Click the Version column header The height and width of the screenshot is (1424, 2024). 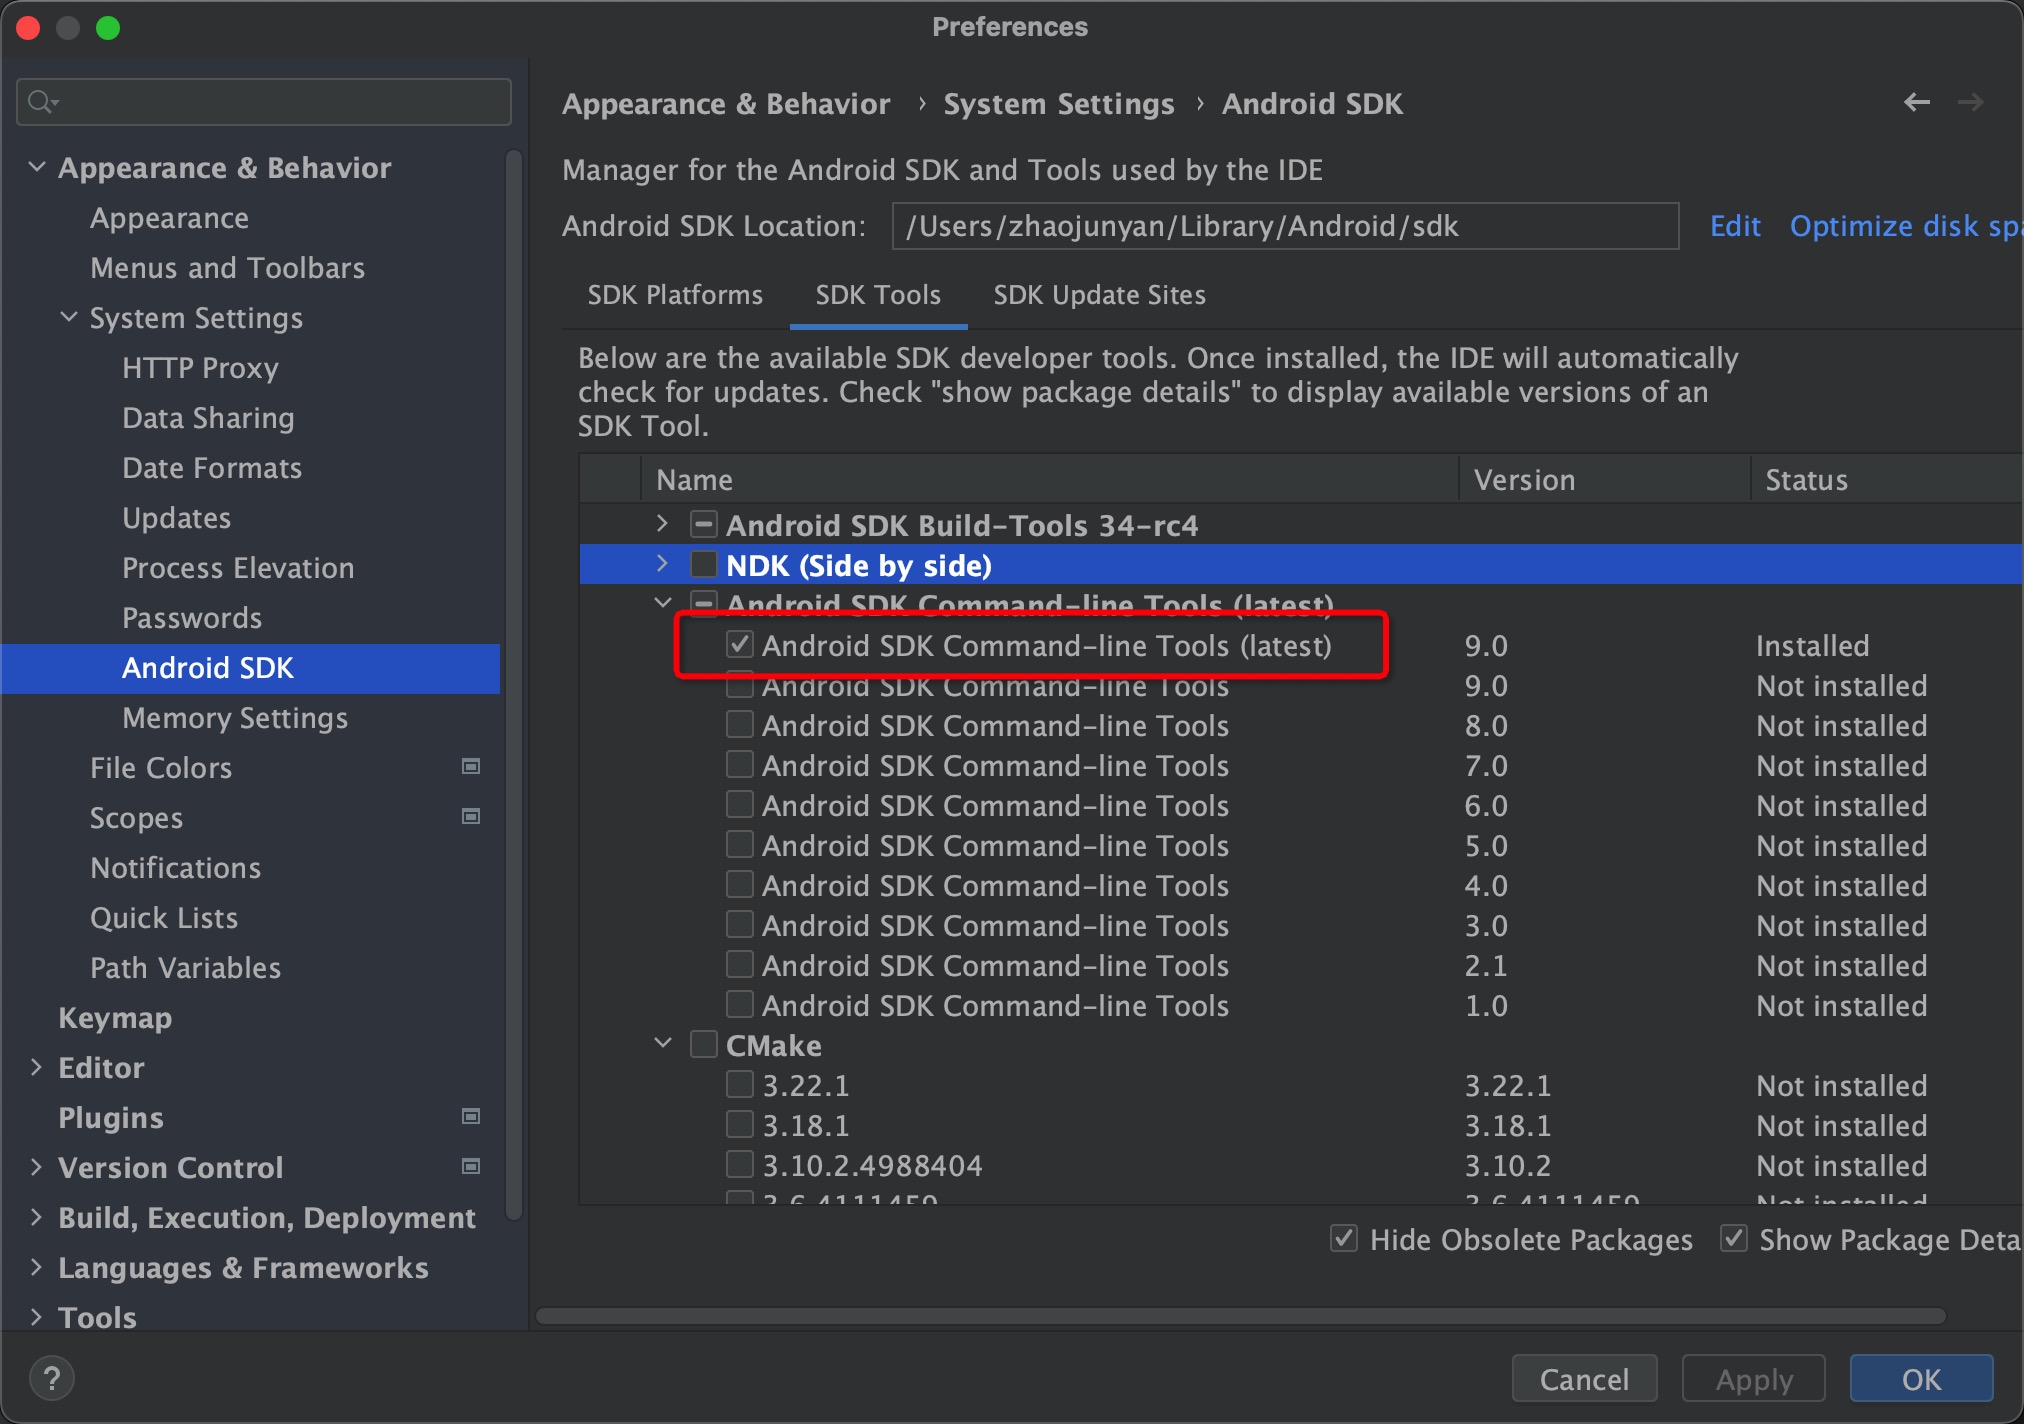click(x=1605, y=480)
